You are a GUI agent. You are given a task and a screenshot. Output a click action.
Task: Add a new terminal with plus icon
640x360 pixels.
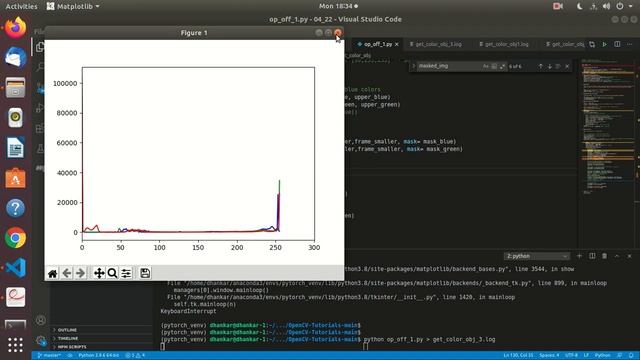point(579,256)
